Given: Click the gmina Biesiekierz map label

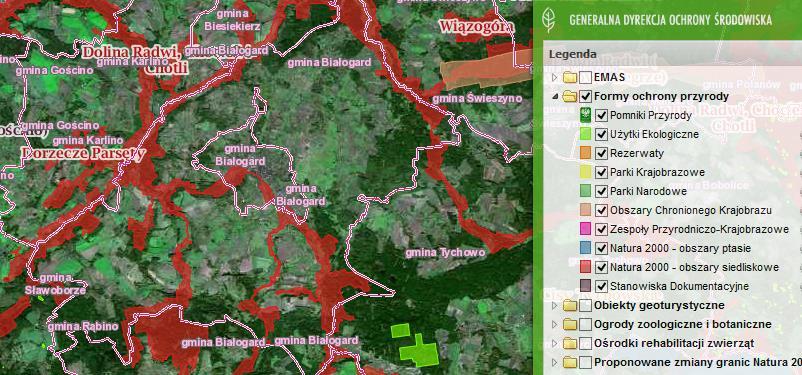Looking at the screenshot, I should [232, 19].
